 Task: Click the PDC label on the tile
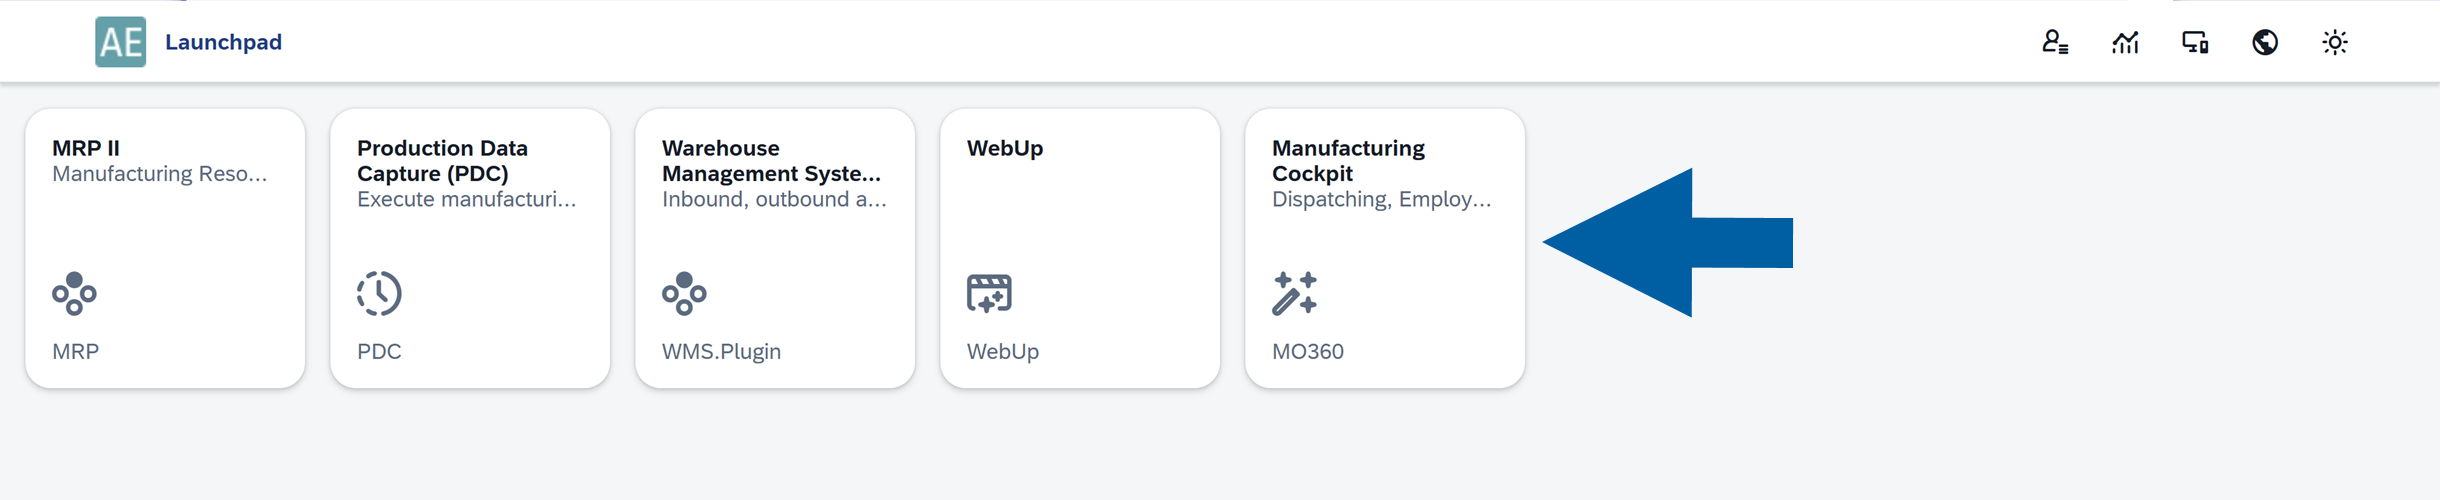pos(379,351)
